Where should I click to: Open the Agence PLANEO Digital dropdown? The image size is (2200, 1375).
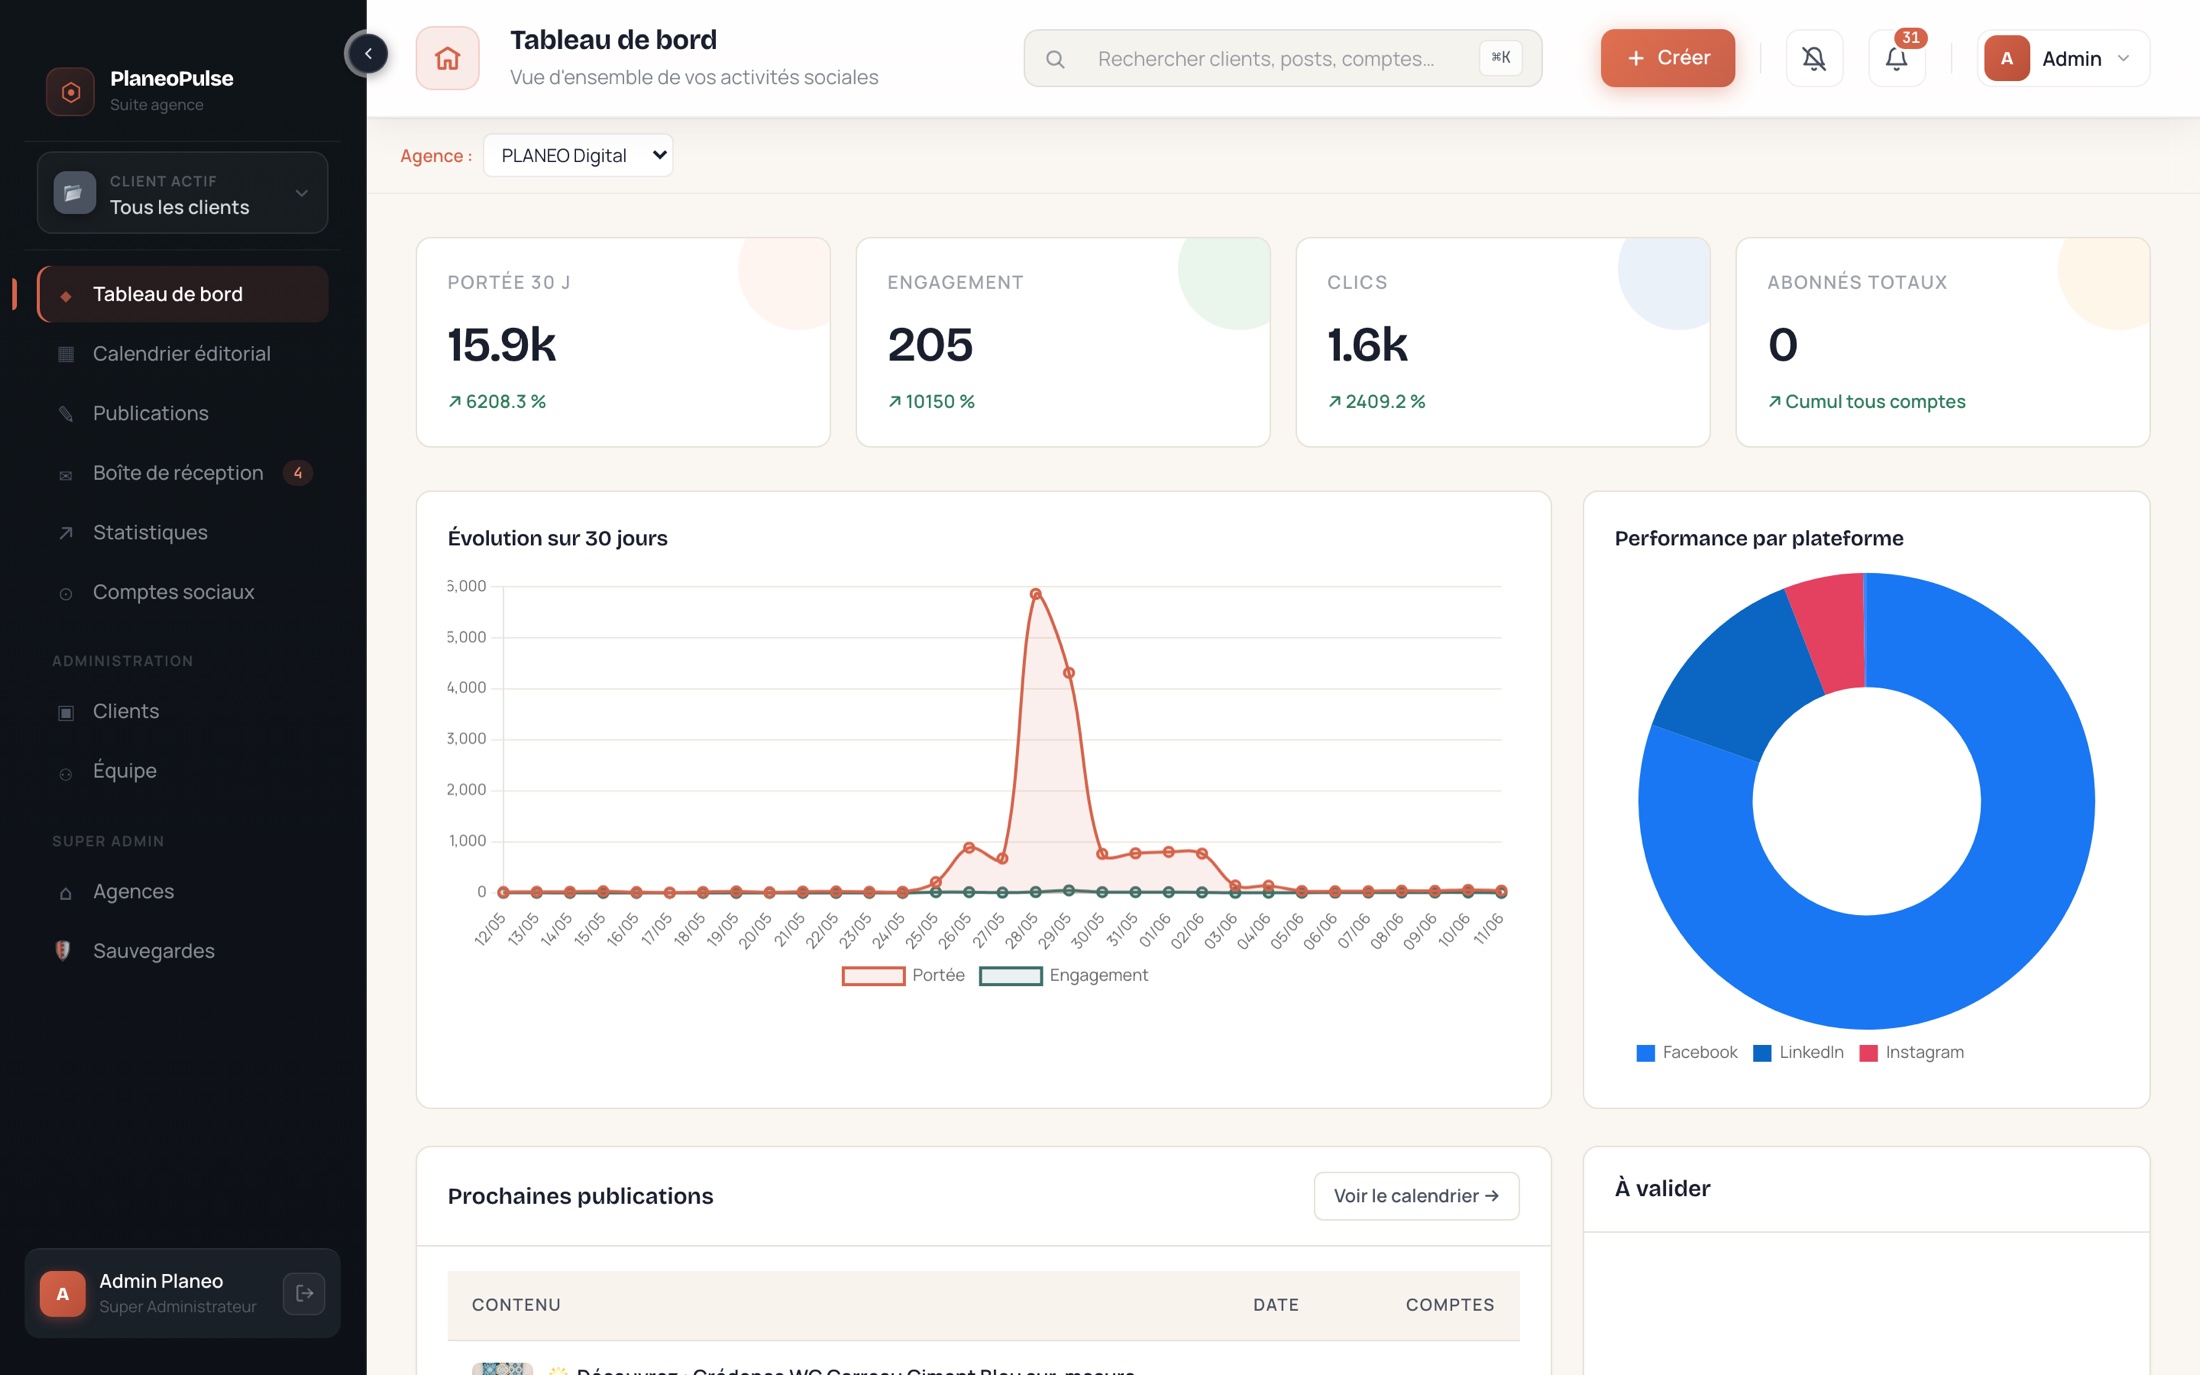578,155
